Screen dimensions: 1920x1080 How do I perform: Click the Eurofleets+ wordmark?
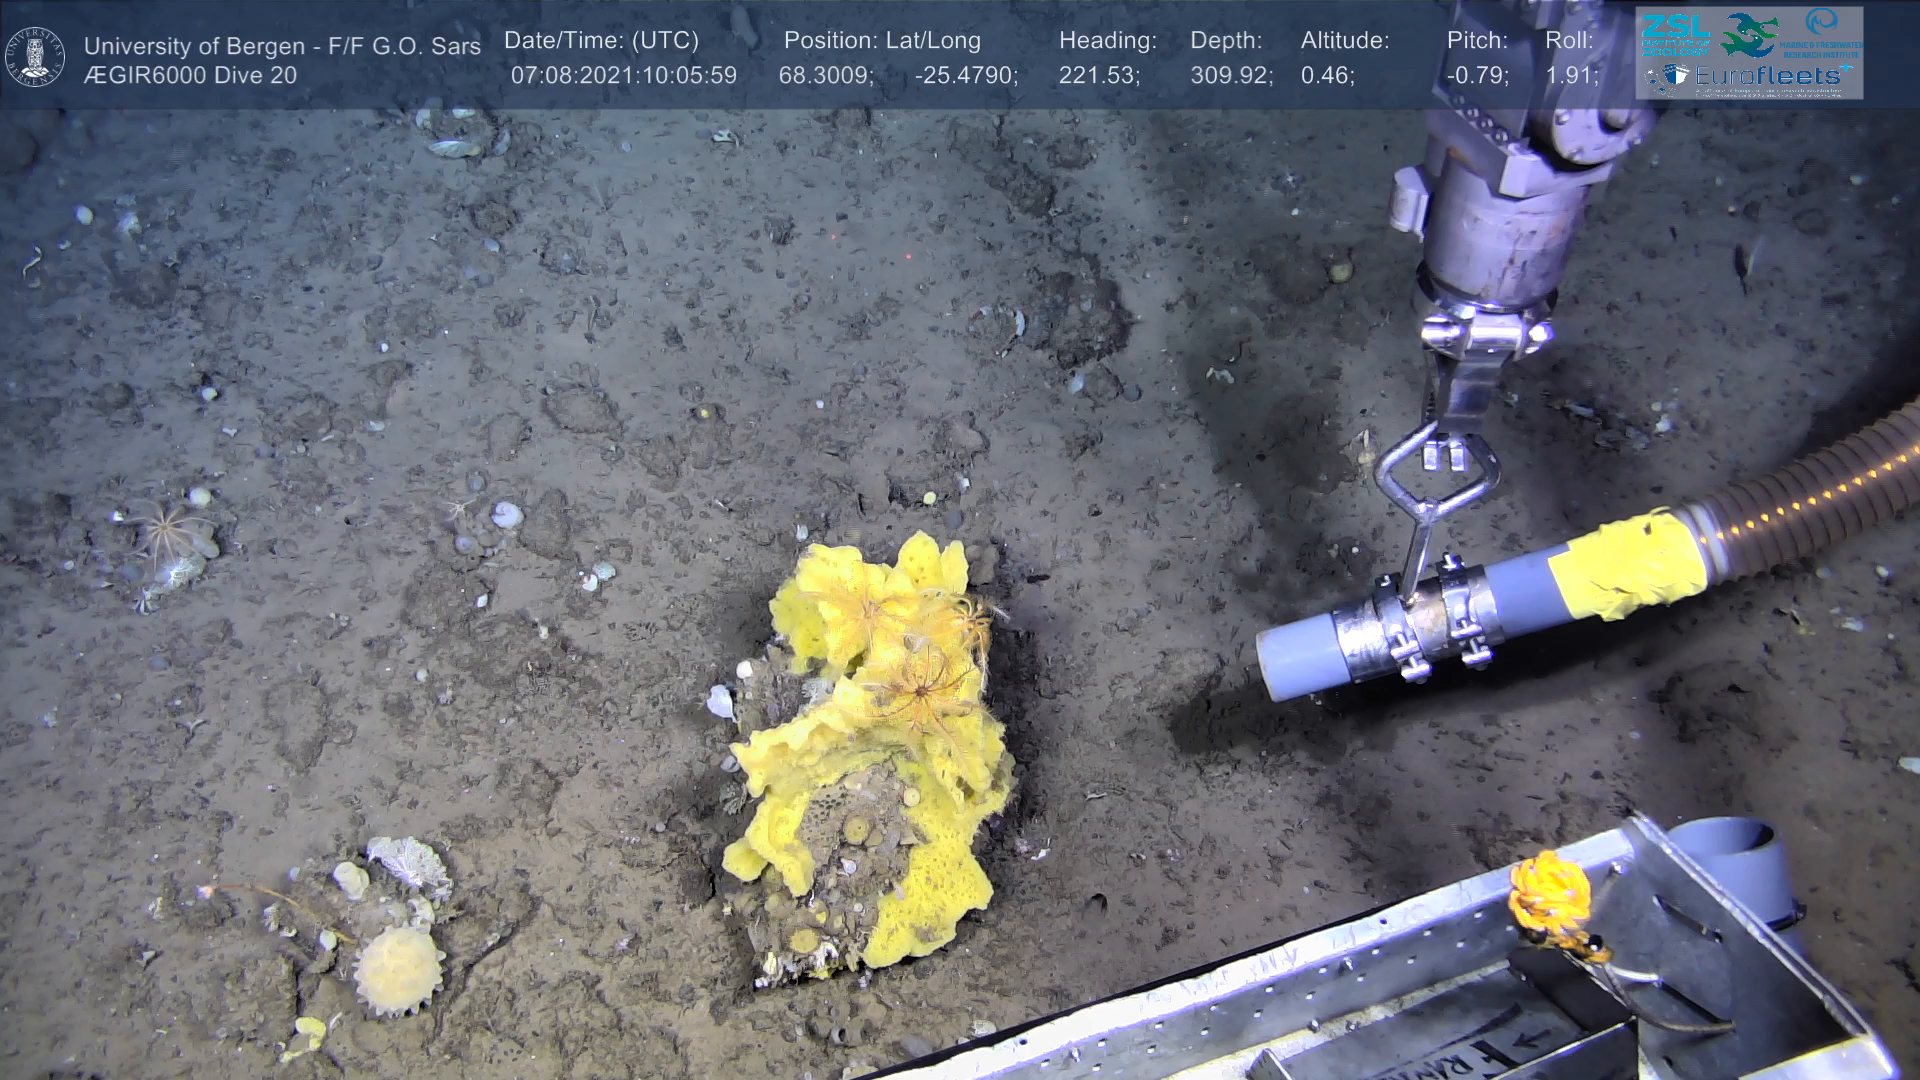pyautogui.click(x=1770, y=76)
